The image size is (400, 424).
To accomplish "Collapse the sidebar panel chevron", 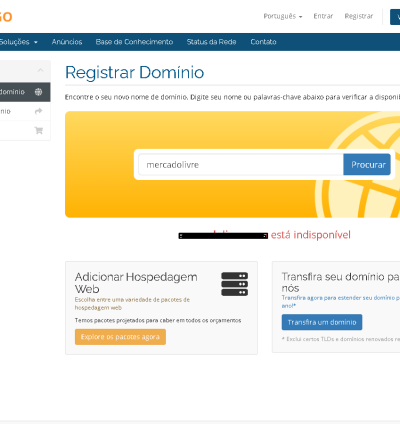I will tap(40, 70).
